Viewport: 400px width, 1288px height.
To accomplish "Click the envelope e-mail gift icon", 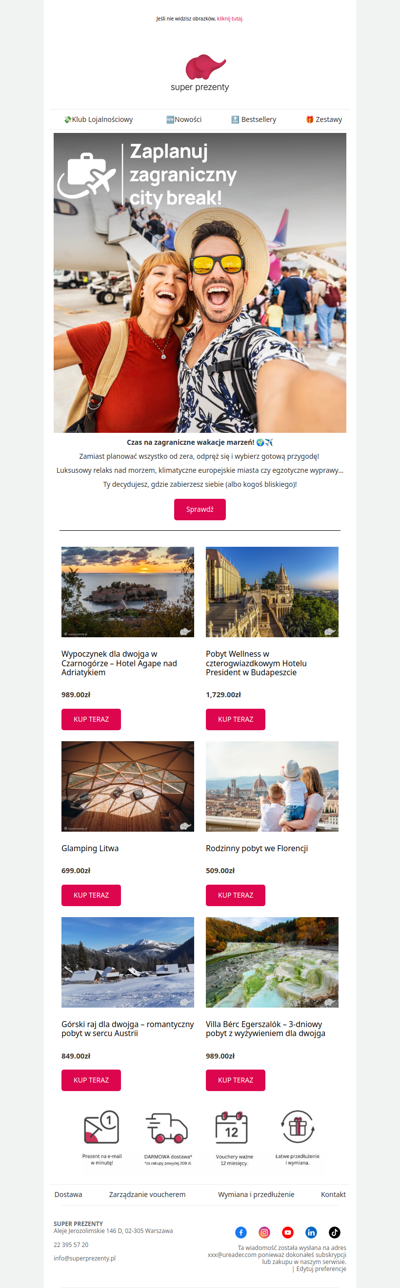I will coord(101,1127).
